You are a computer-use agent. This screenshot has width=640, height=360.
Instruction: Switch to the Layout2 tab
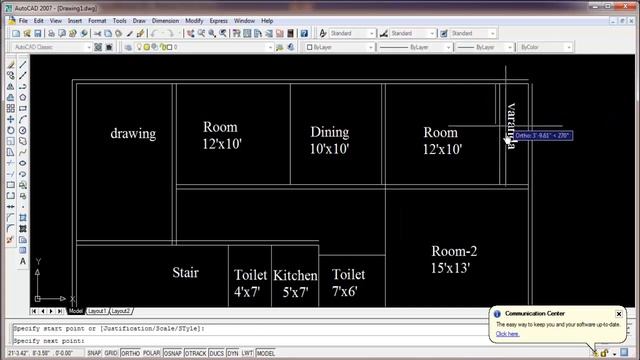tap(121, 311)
